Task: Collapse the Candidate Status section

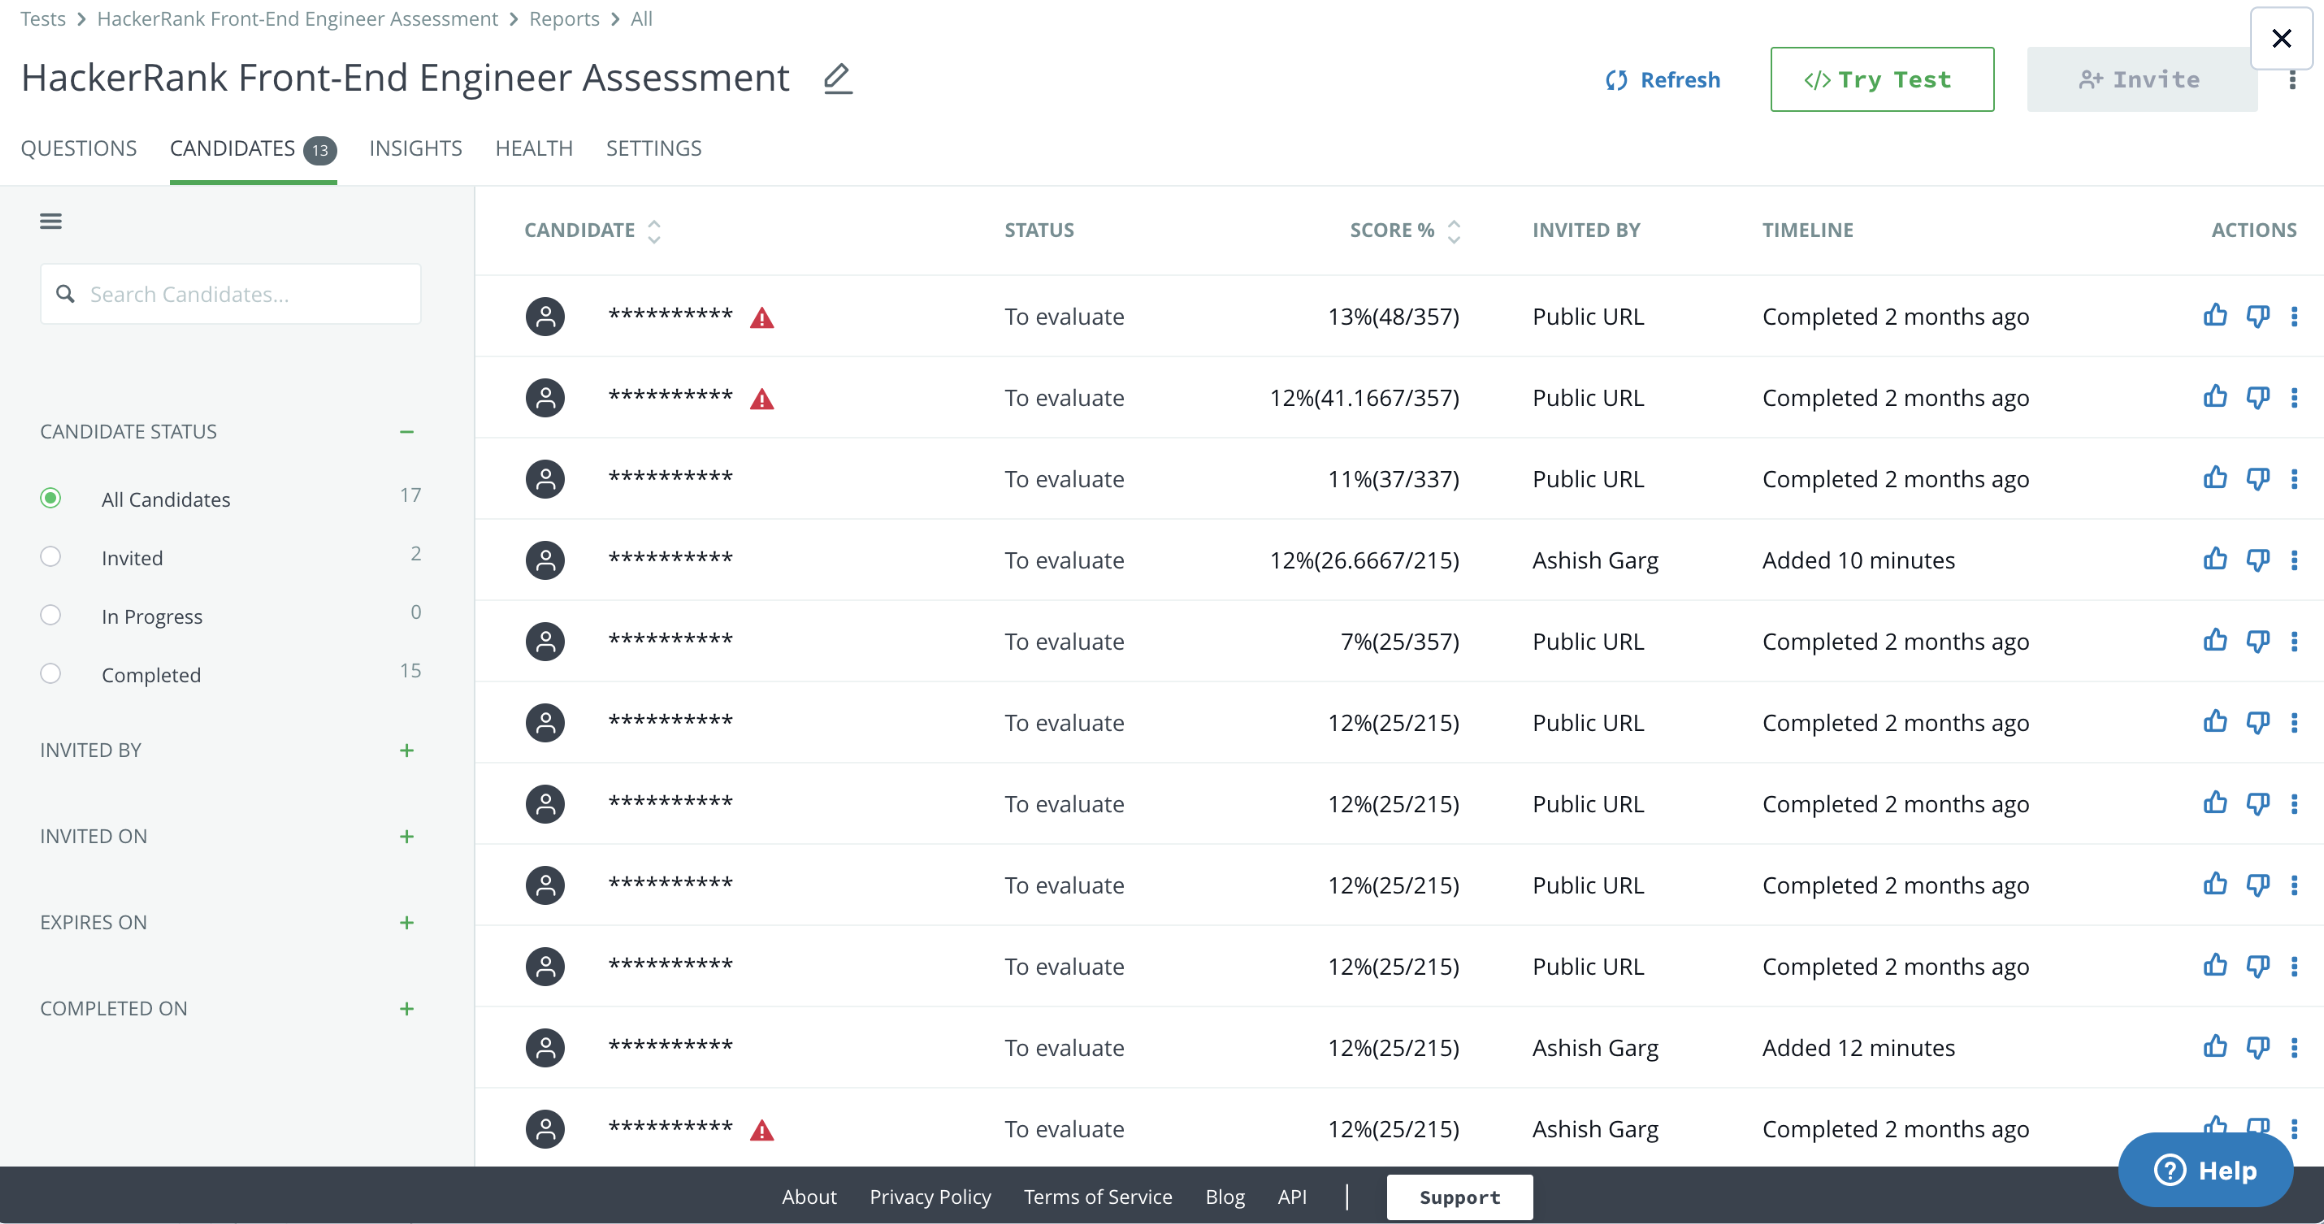Action: click(x=406, y=432)
